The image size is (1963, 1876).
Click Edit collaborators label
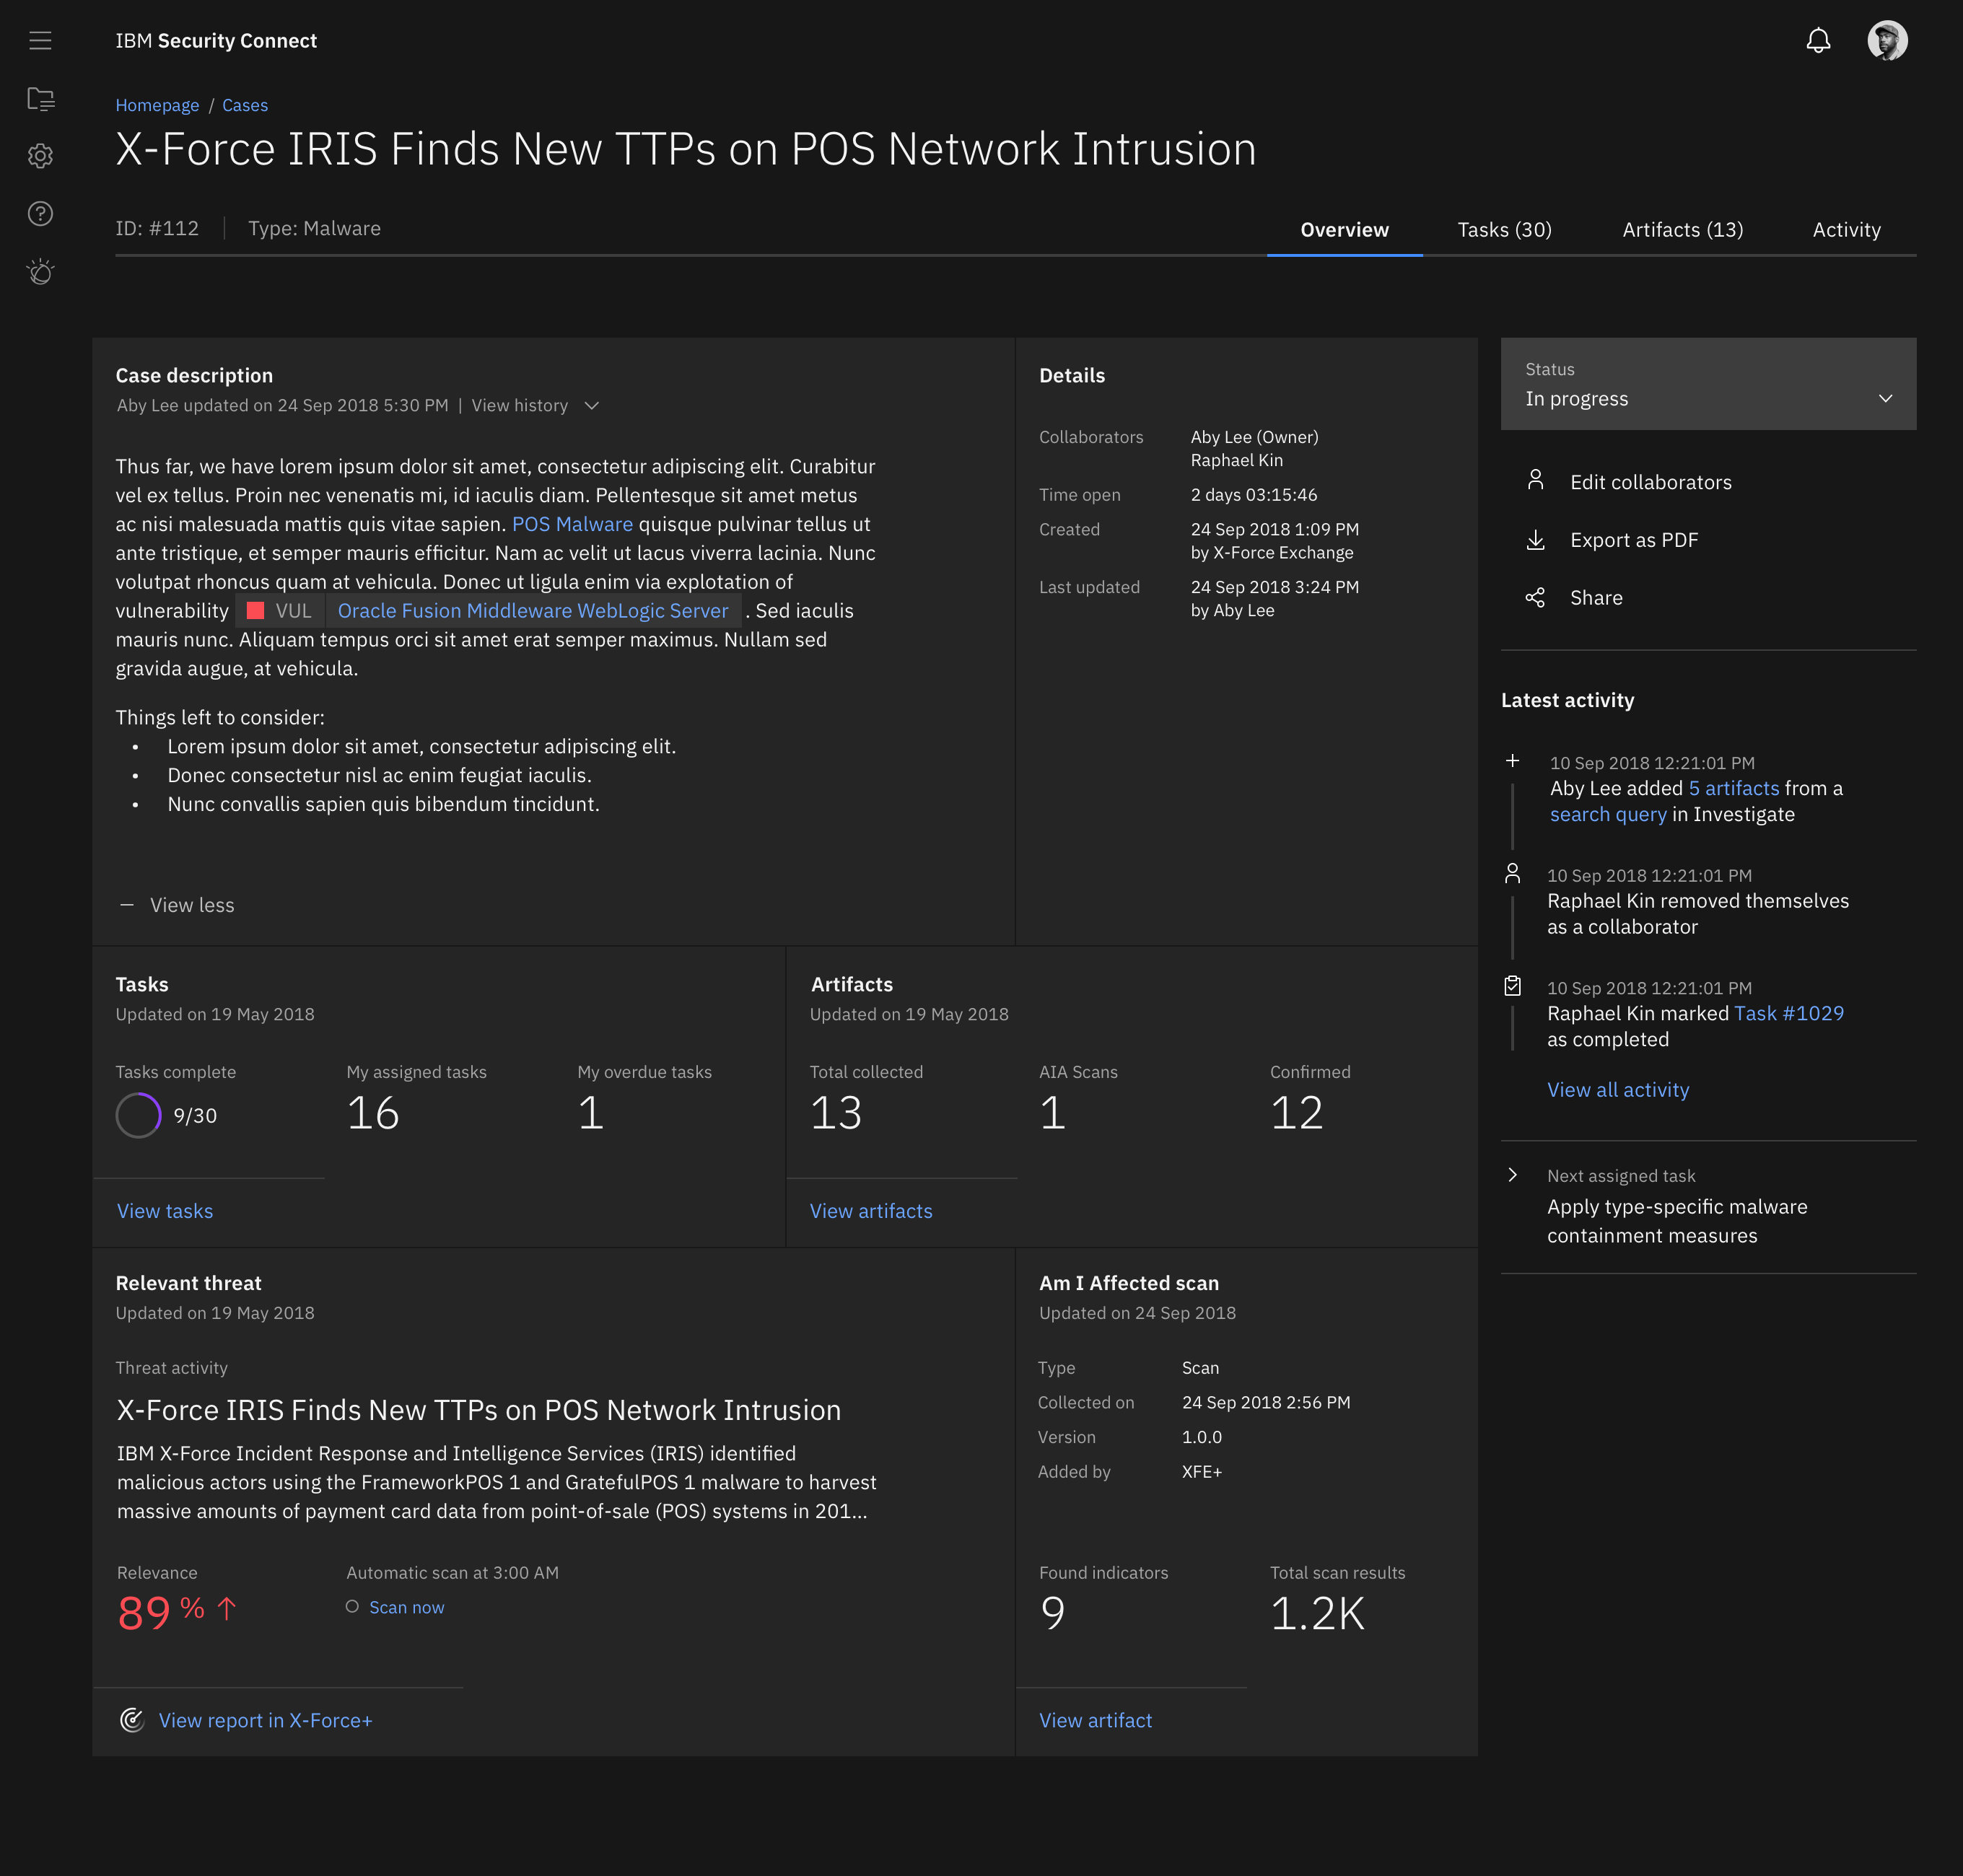(x=1650, y=482)
